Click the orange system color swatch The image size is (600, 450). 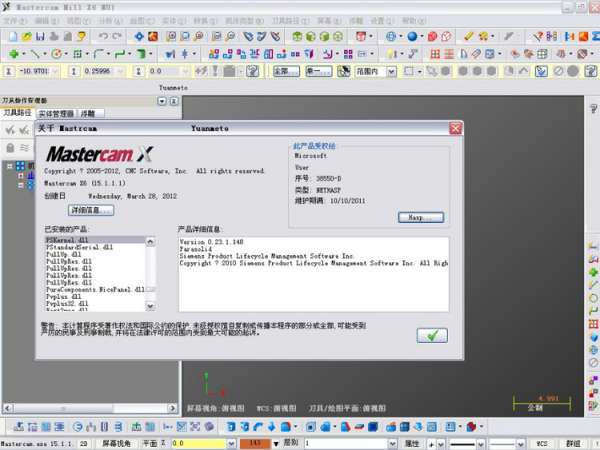pos(254,443)
